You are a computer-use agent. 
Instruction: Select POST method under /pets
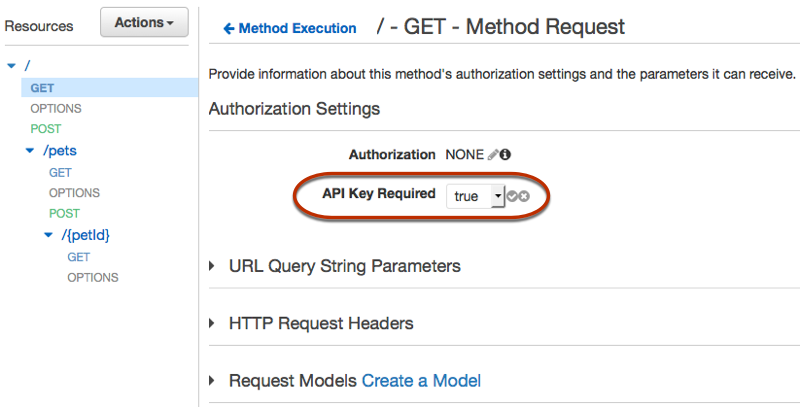(x=64, y=214)
